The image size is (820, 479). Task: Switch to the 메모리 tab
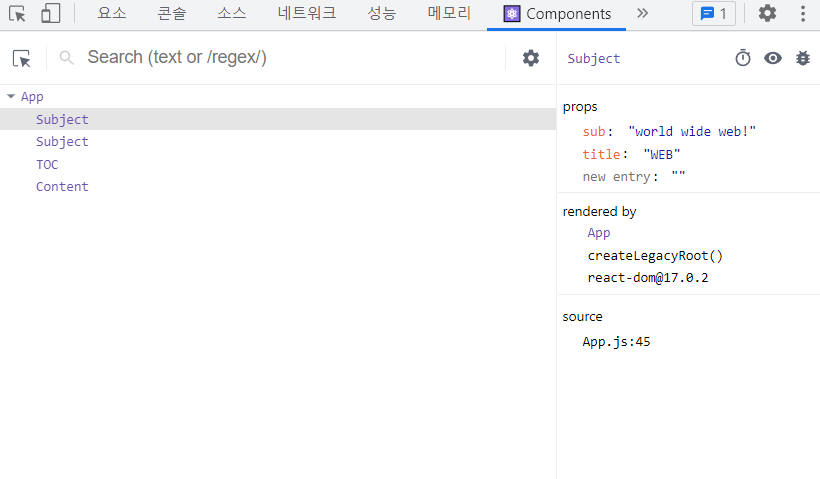click(449, 14)
